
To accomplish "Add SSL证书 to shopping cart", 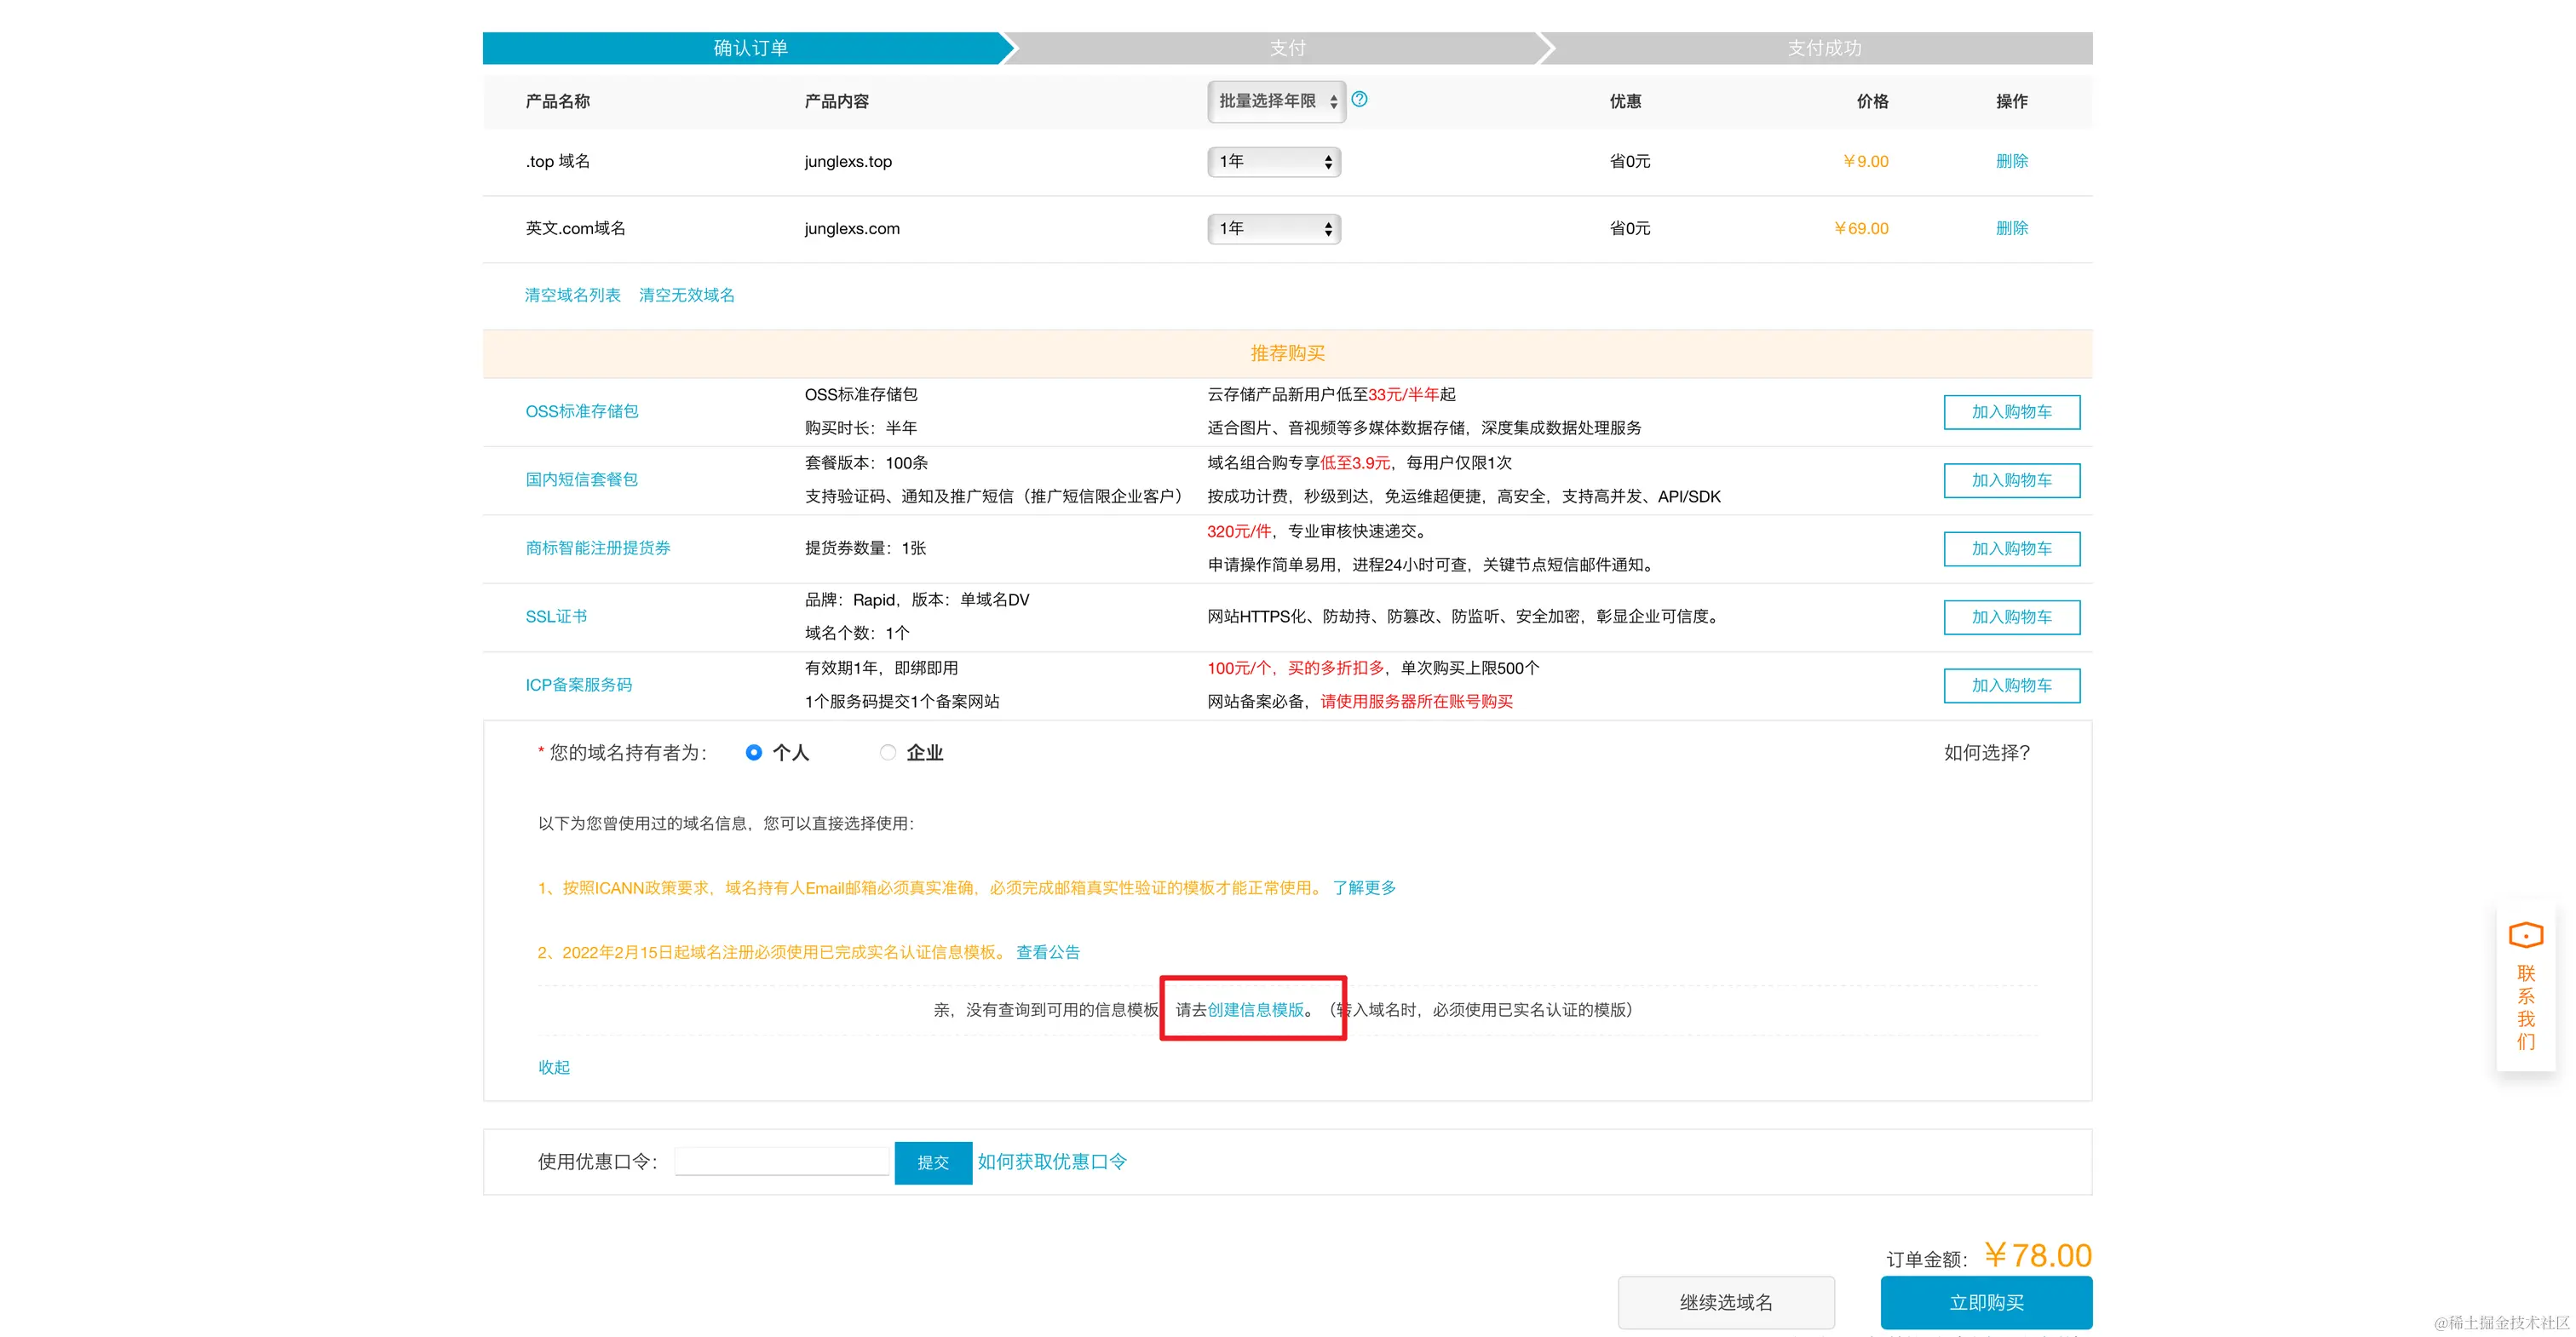I will [2011, 617].
